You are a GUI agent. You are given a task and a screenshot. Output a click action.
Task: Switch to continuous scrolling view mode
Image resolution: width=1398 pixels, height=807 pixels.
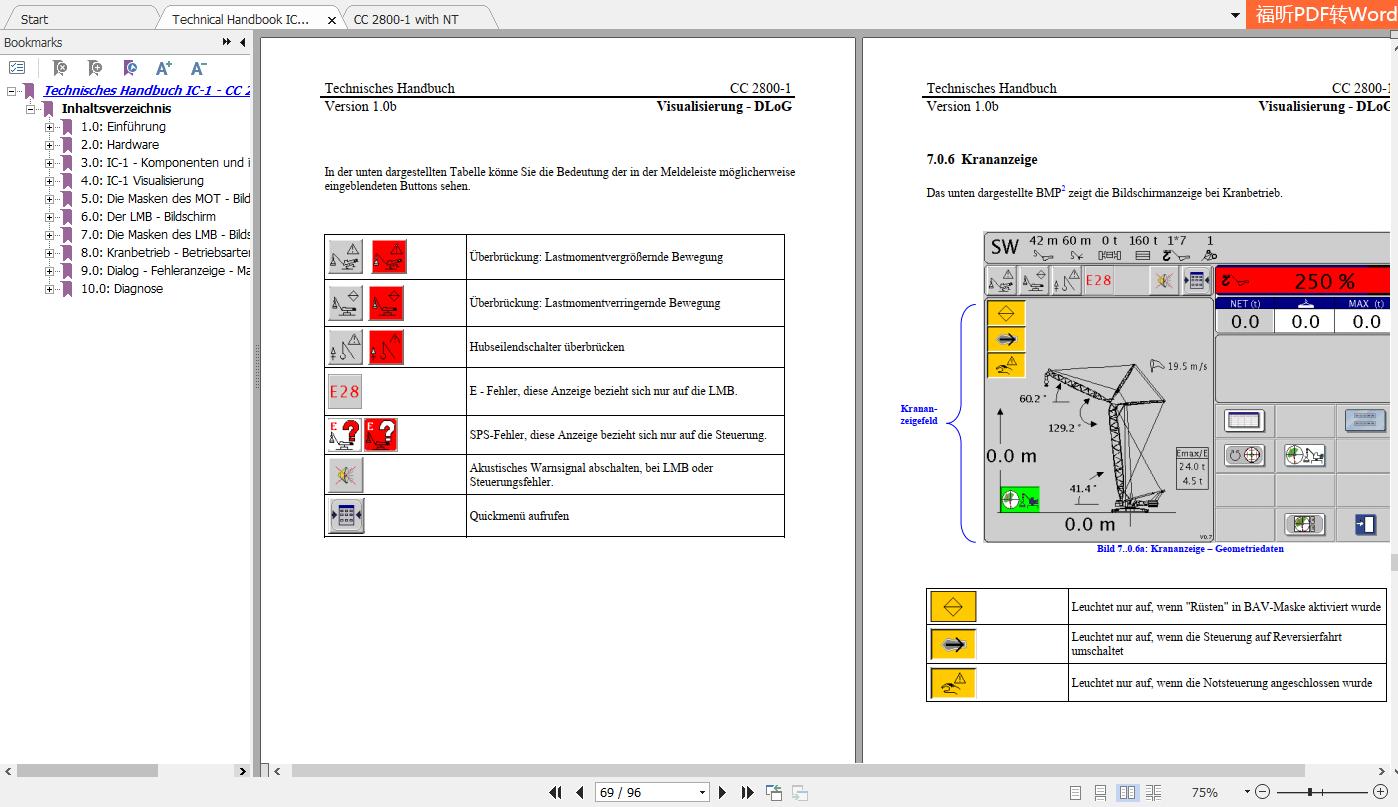point(1100,792)
